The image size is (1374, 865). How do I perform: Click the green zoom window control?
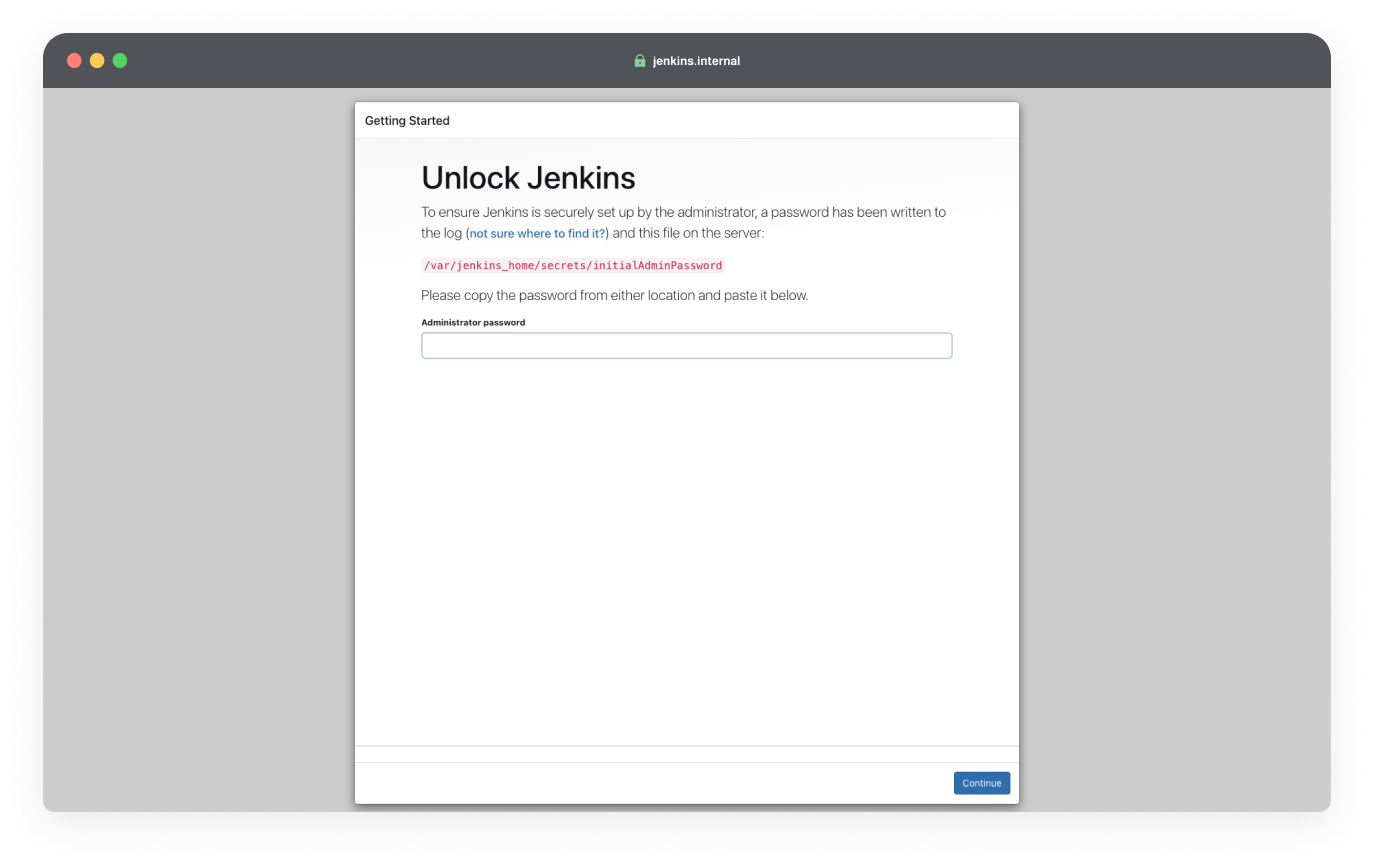119,60
